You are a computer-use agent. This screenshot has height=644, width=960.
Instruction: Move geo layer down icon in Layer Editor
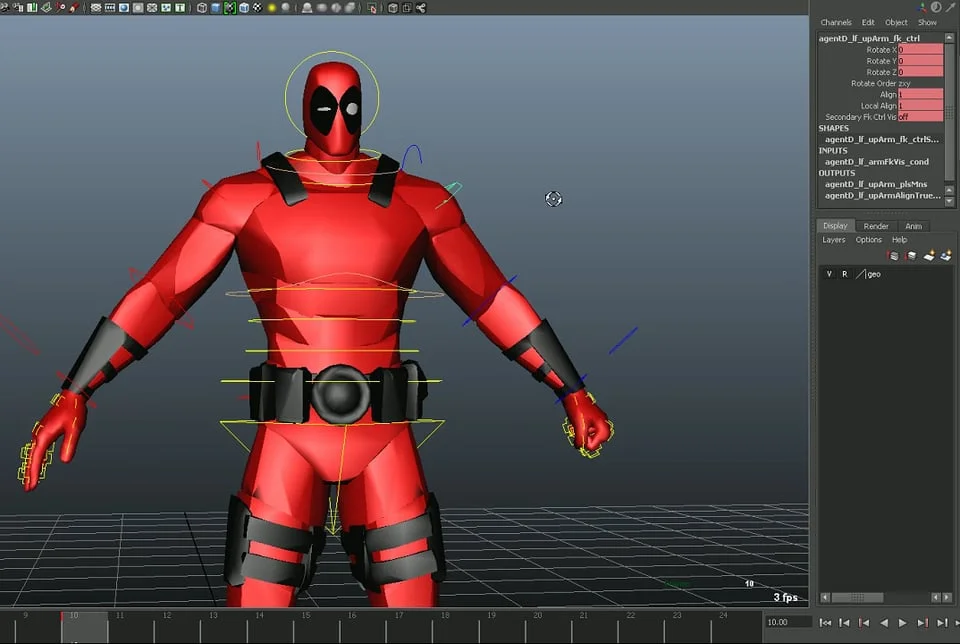(911, 256)
